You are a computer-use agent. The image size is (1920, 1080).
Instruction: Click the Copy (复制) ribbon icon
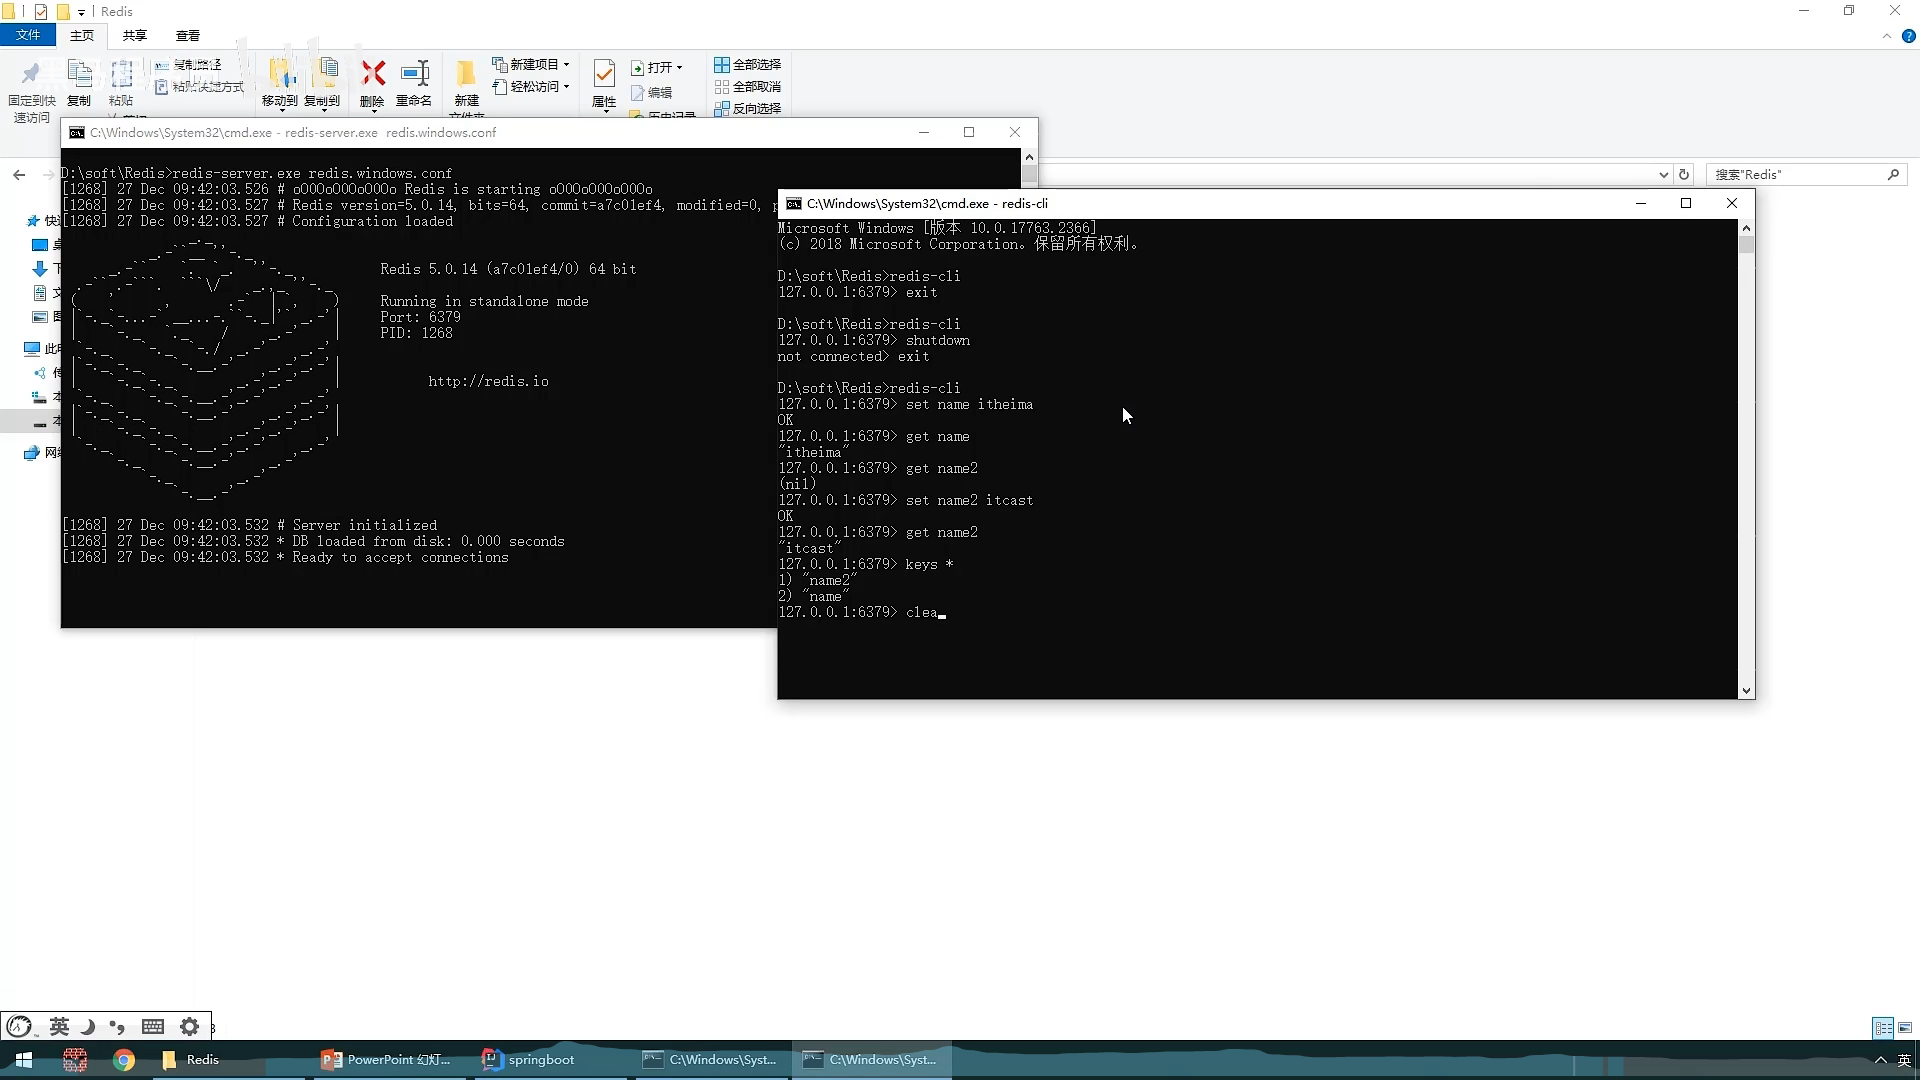pos(79,74)
